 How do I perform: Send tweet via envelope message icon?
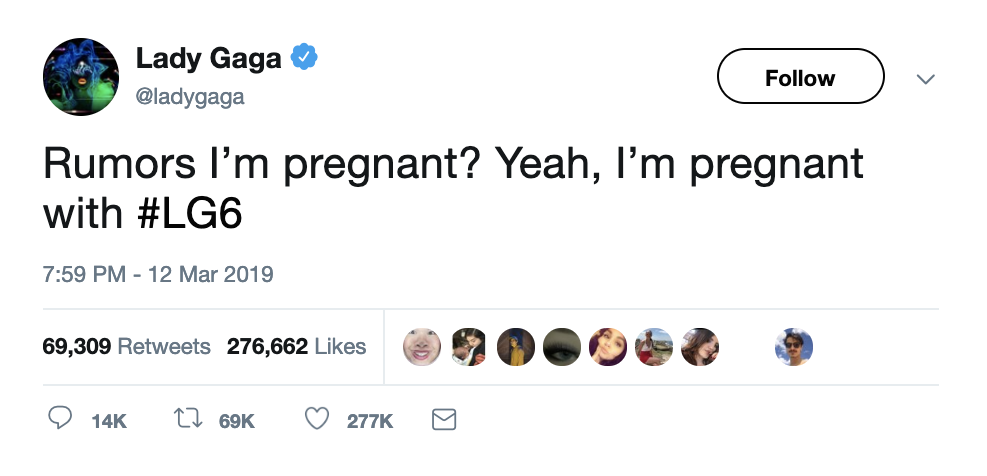443,421
